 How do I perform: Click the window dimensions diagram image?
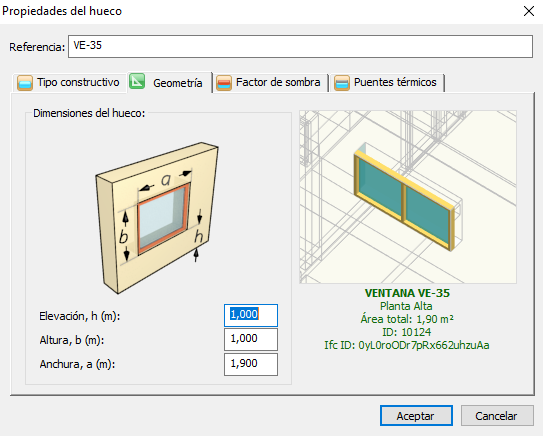[157, 218]
